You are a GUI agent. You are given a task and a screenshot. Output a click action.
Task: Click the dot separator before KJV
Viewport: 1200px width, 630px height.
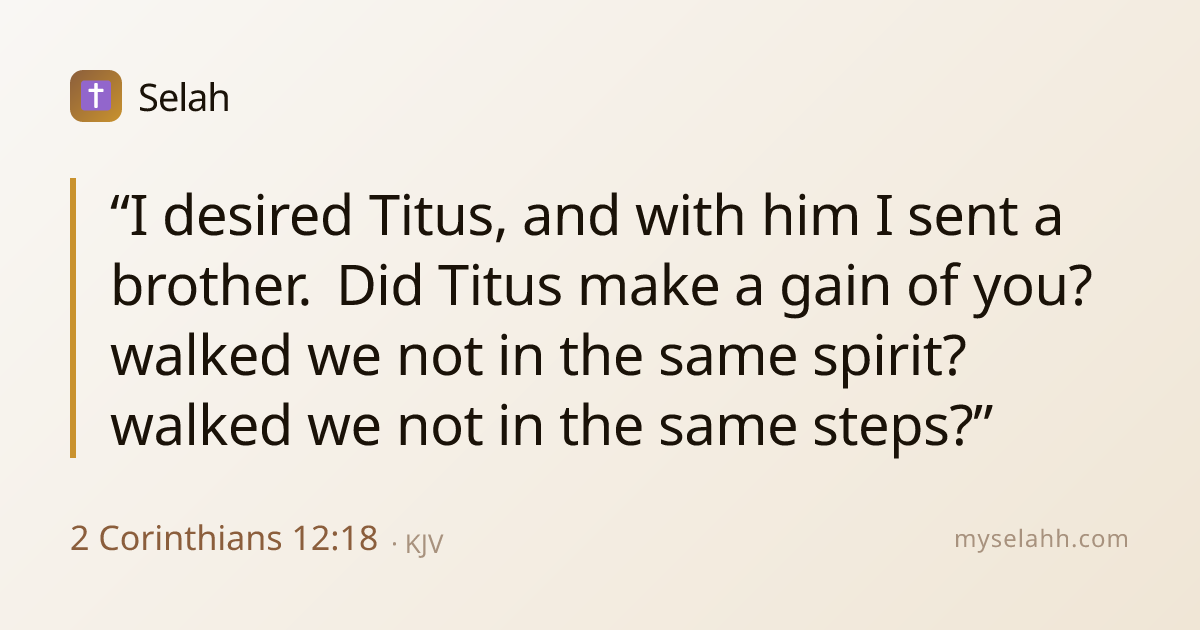tap(394, 545)
